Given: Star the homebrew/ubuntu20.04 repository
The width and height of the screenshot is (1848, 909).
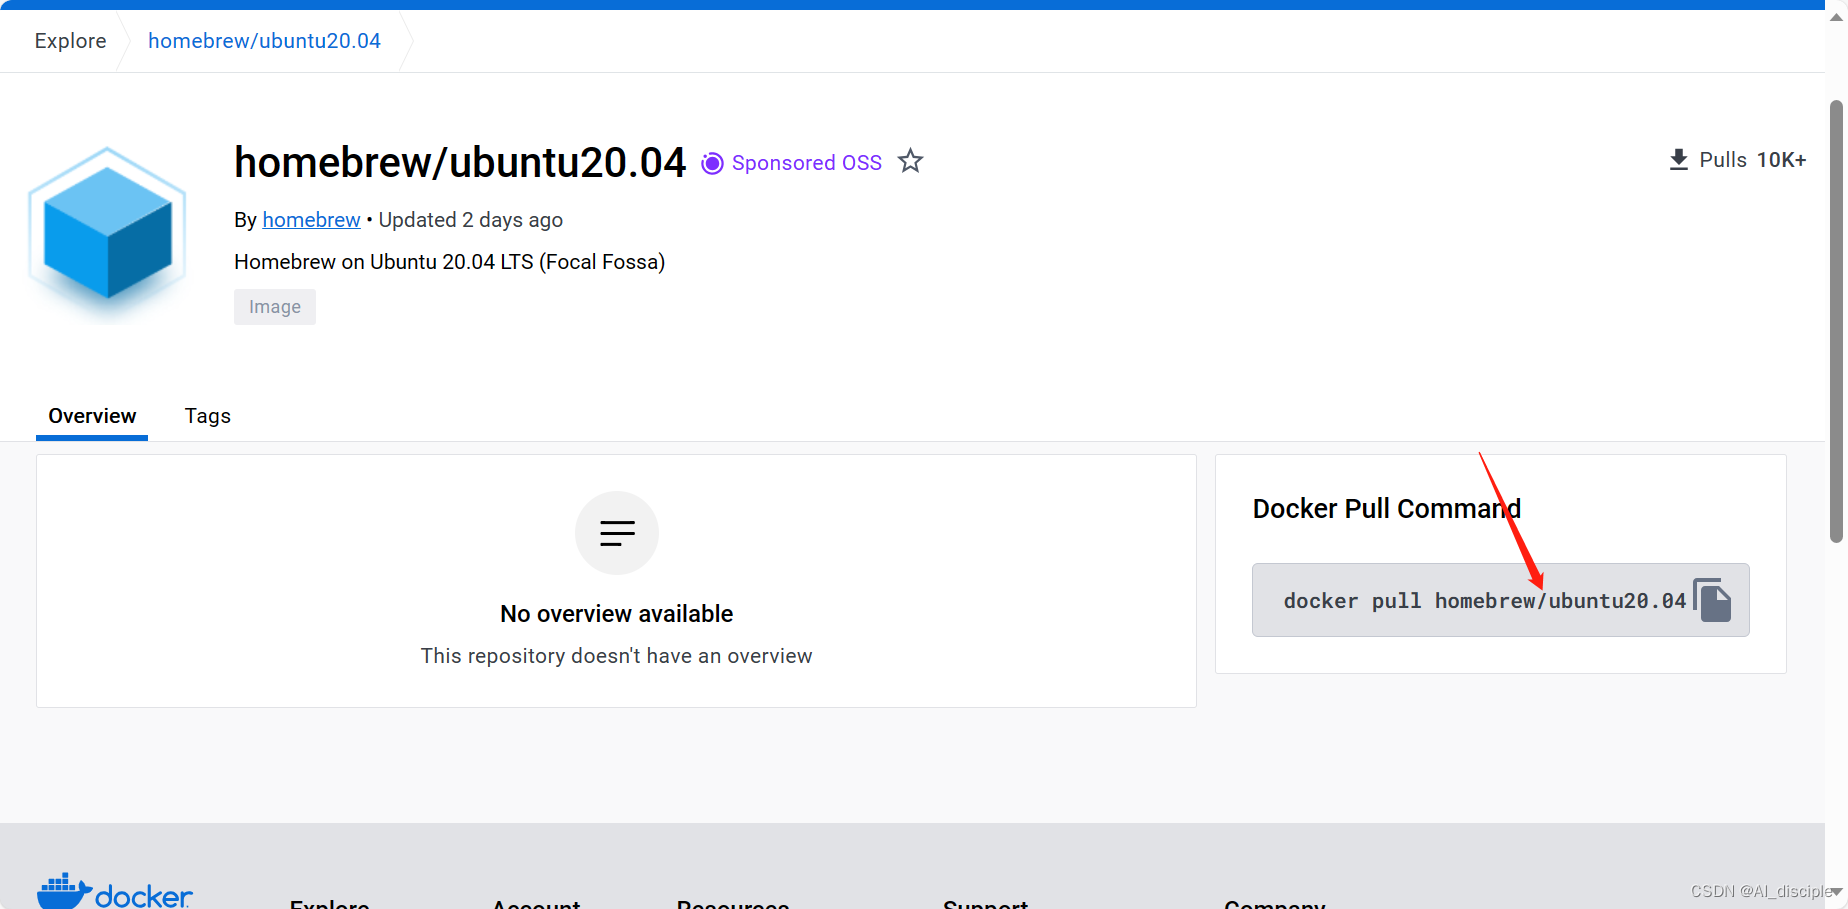Looking at the screenshot, I should tap(910, 161).
